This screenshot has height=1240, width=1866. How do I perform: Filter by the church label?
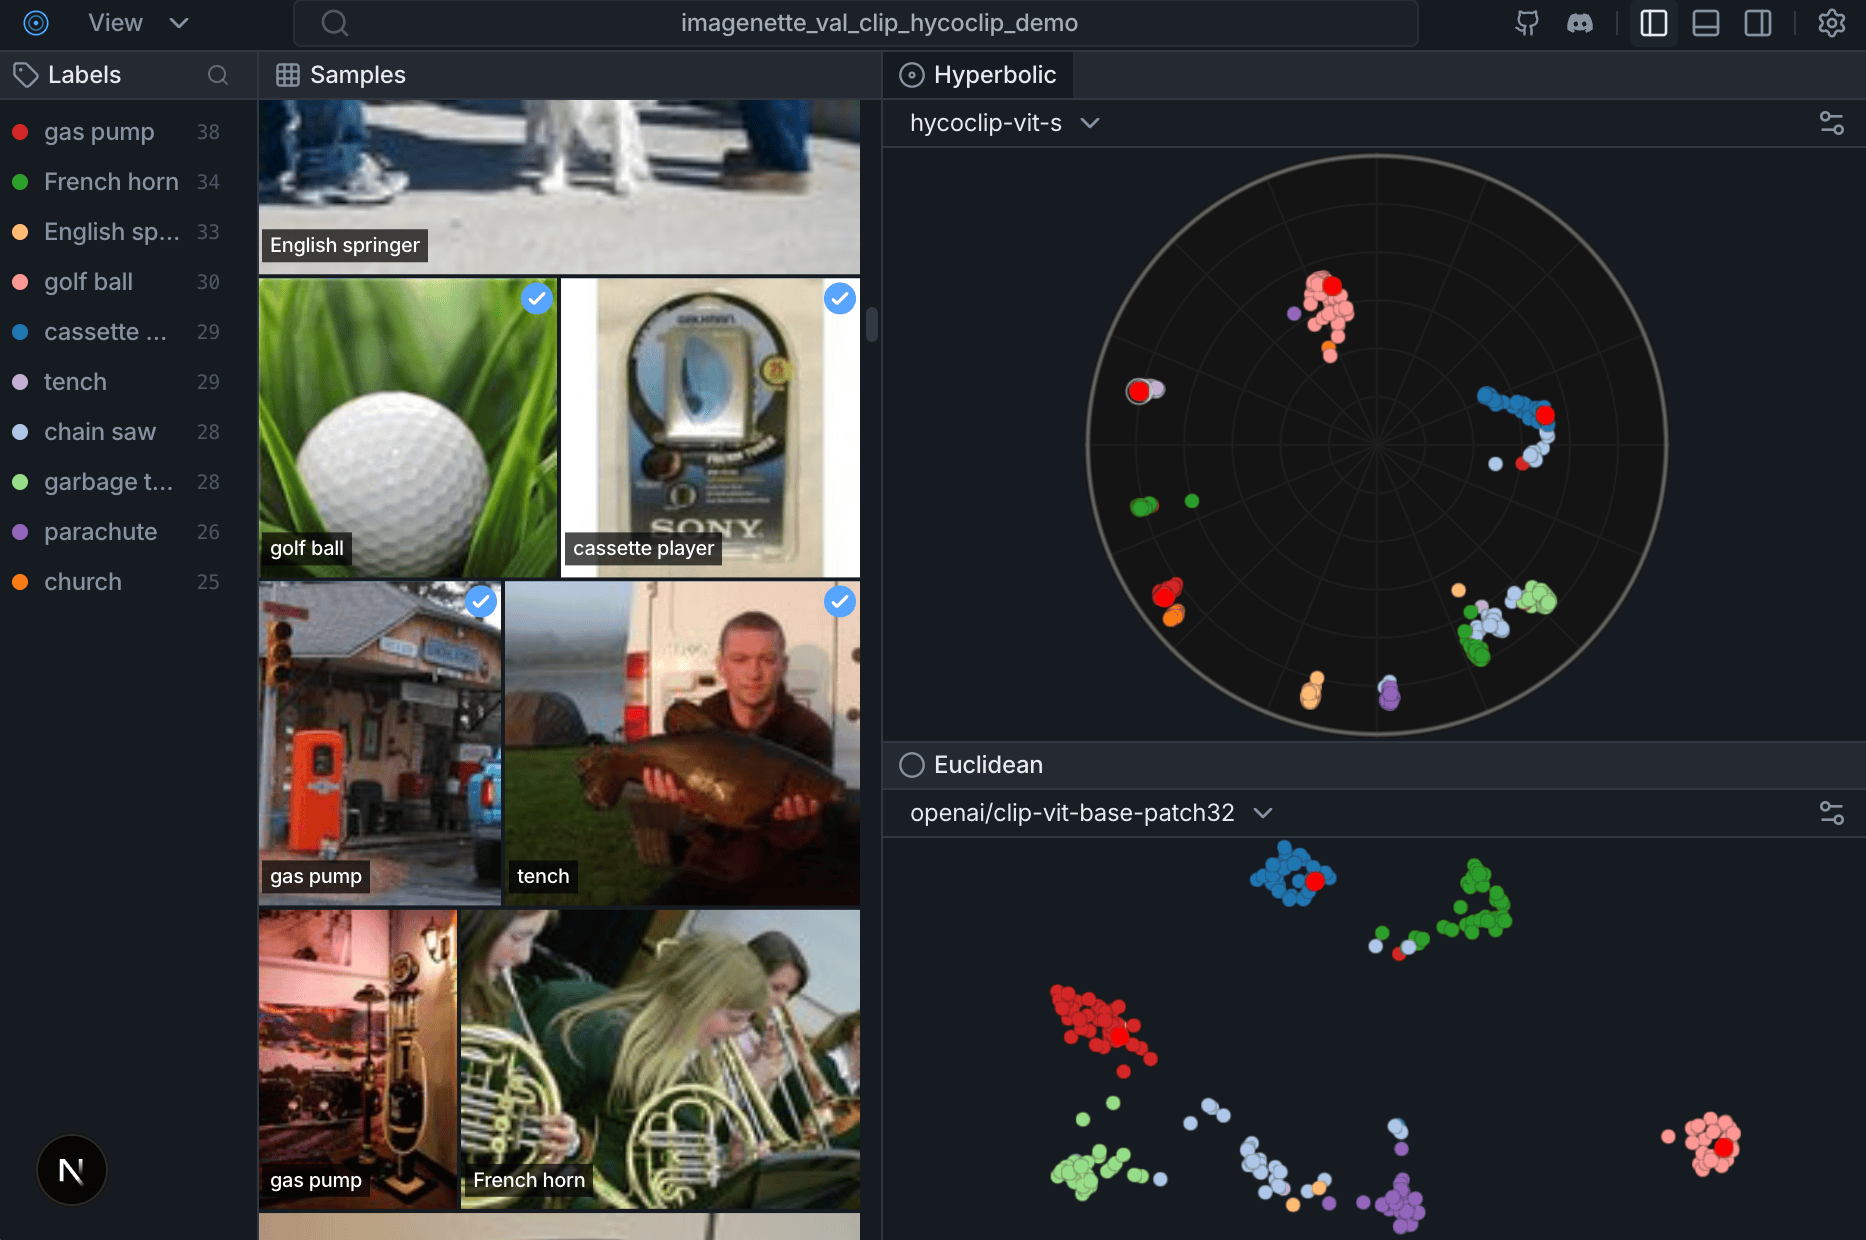pos(82,581)
